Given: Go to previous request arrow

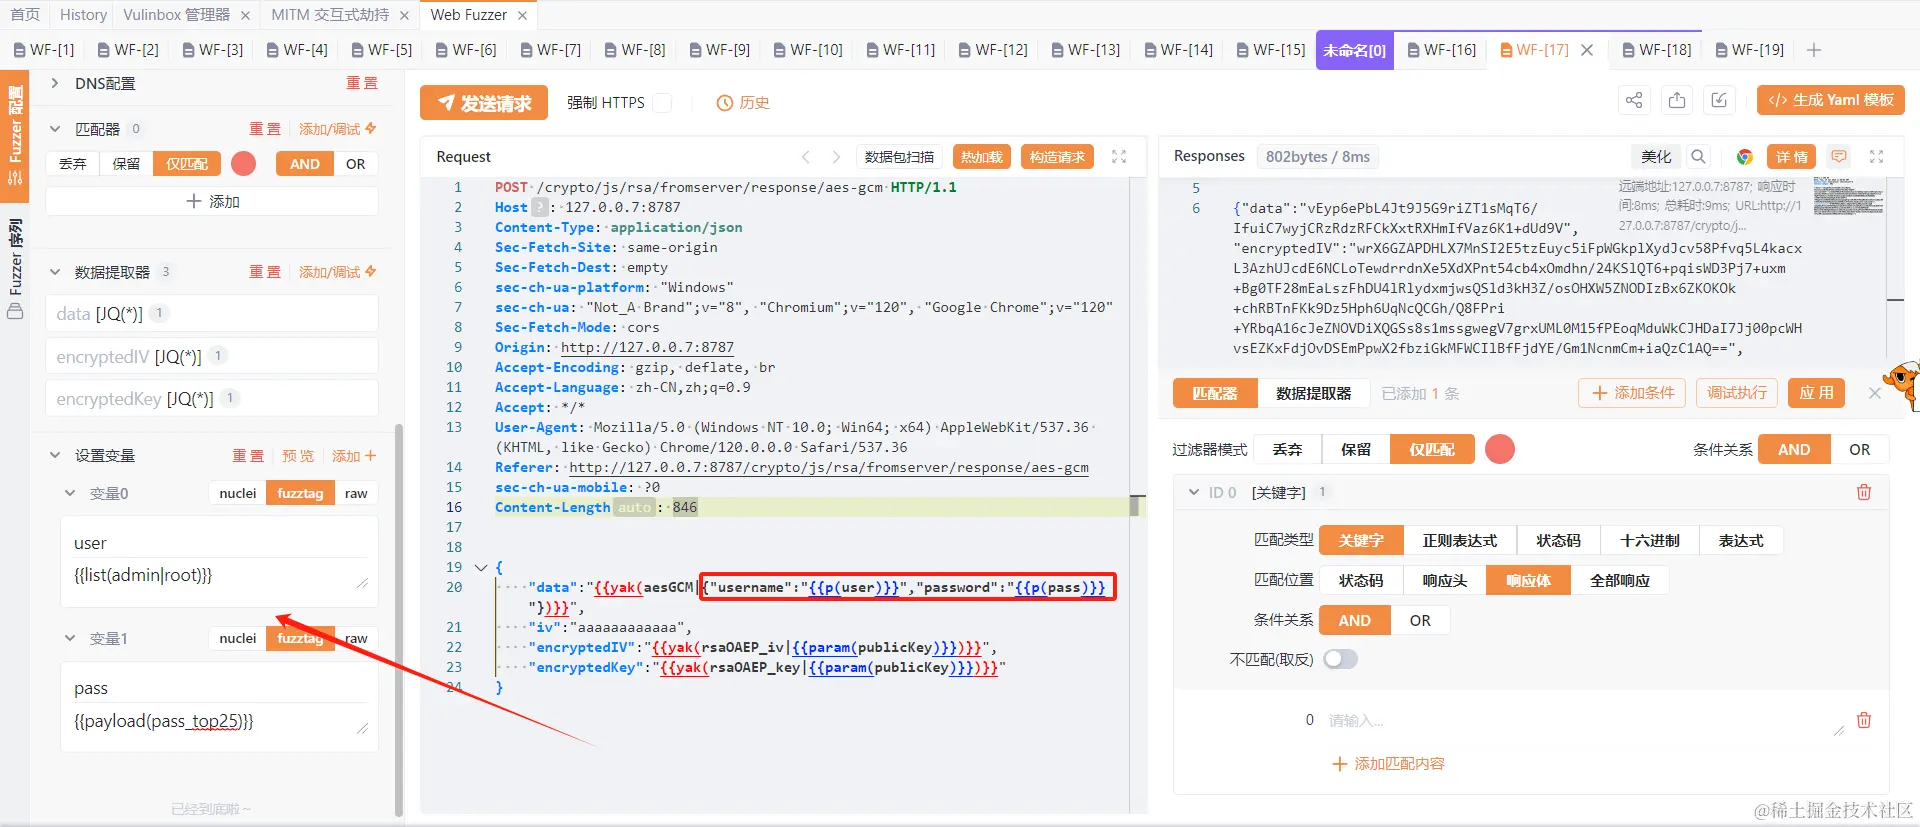Looking at the screenshot, I should [806, 157].
